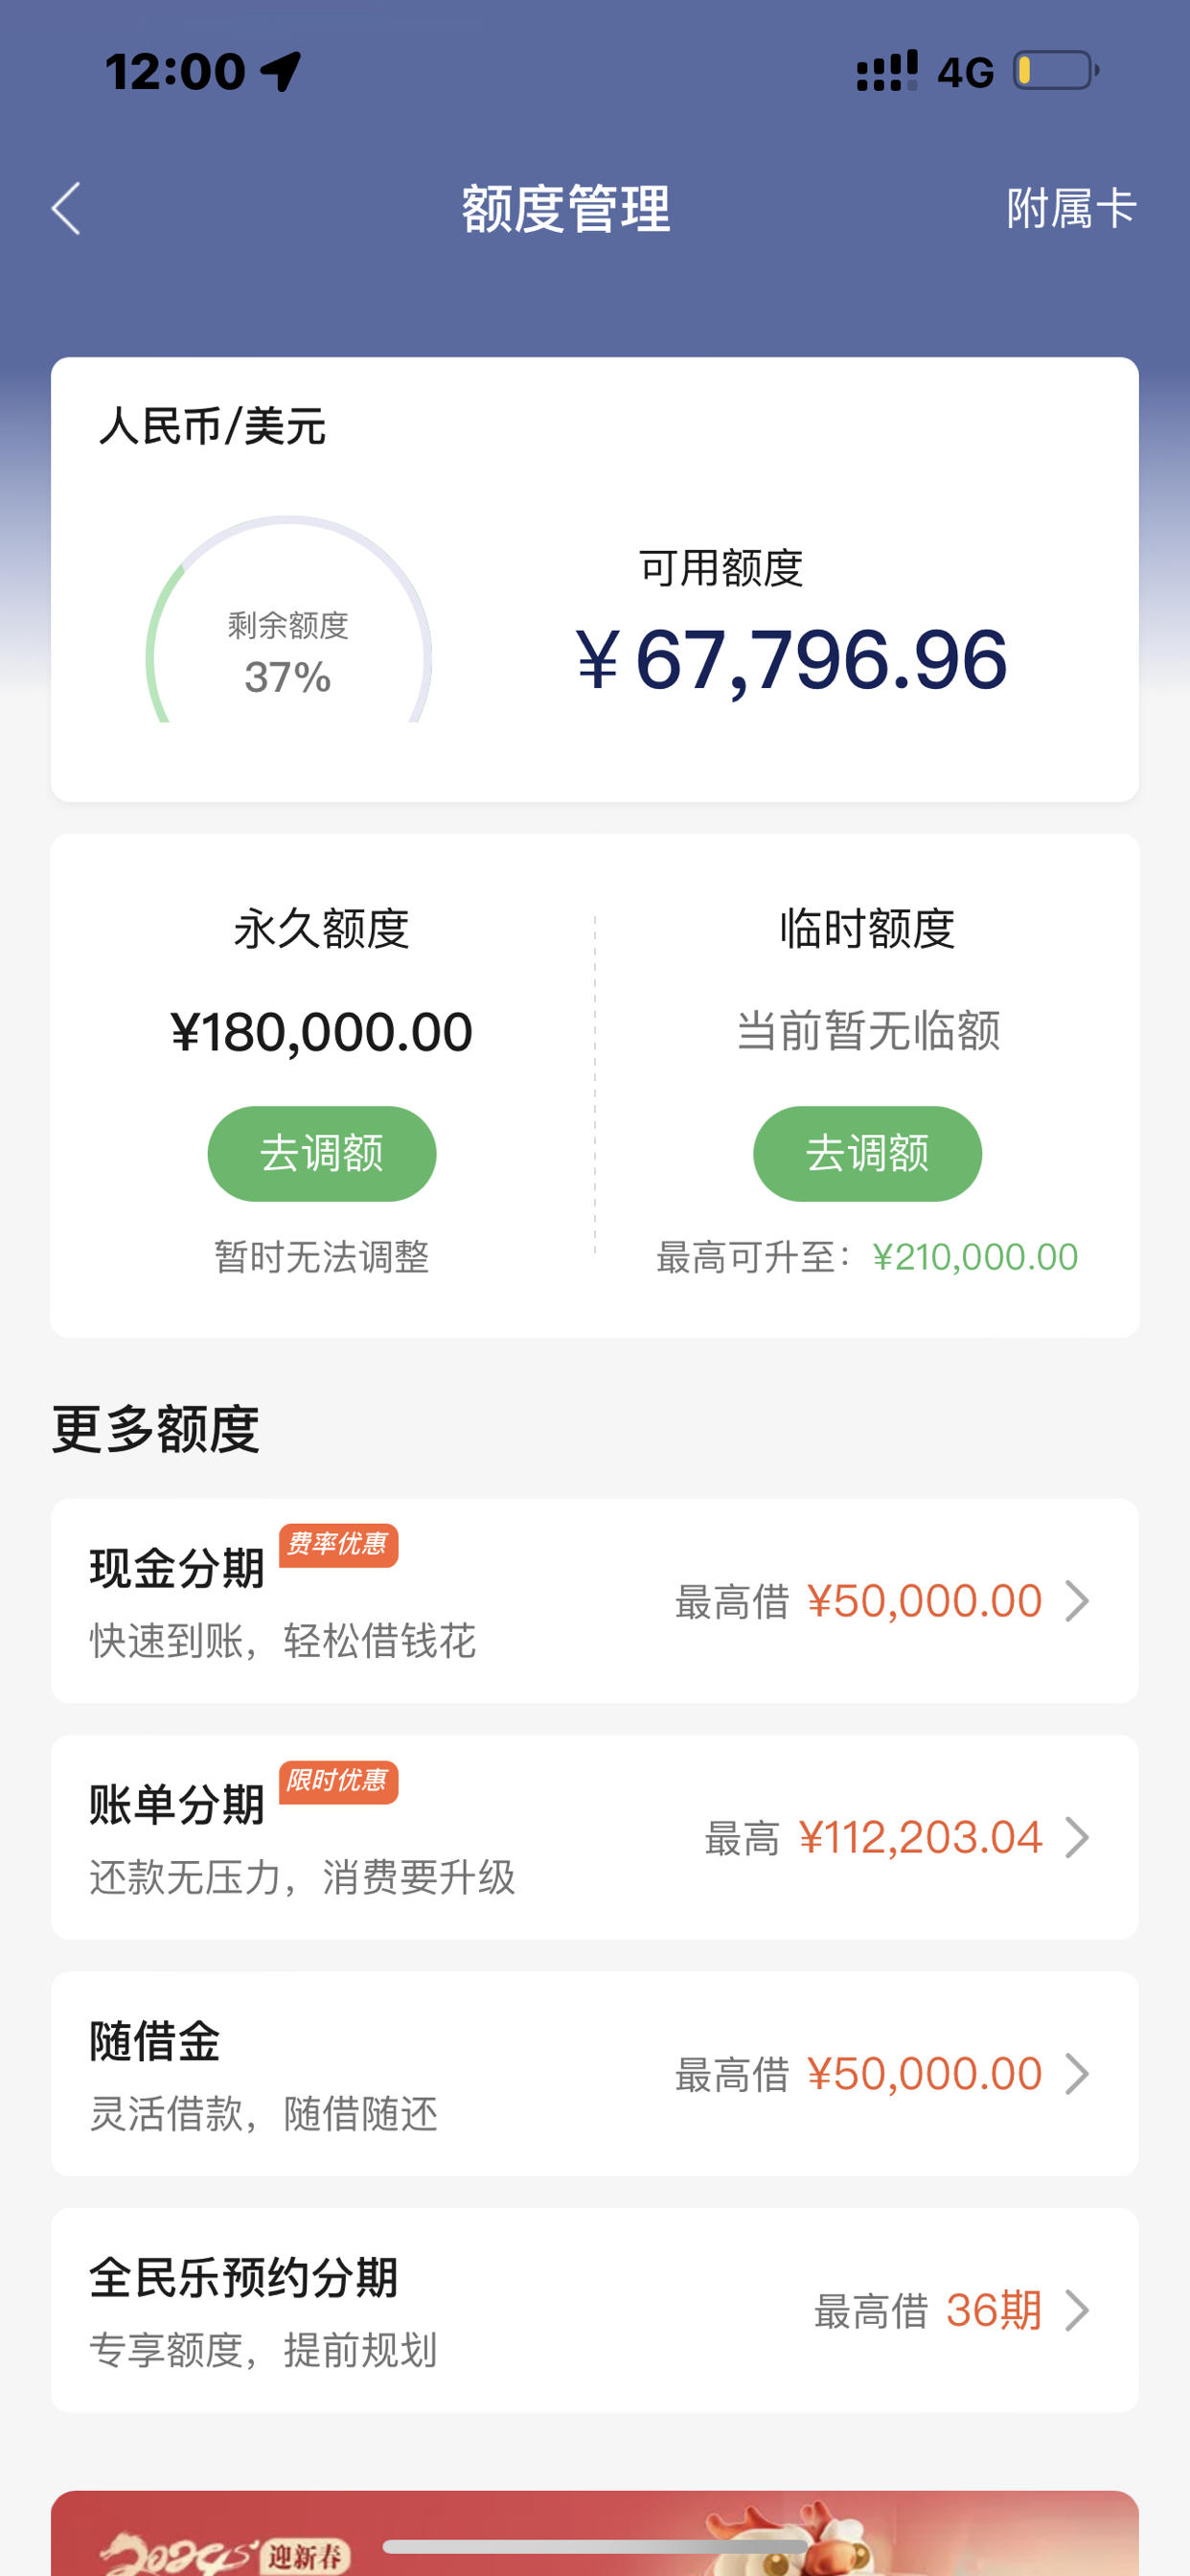Expand the 随借金 chevron arrow
This screenshot has width=1190, height=2576.
coord(1077,2074)
